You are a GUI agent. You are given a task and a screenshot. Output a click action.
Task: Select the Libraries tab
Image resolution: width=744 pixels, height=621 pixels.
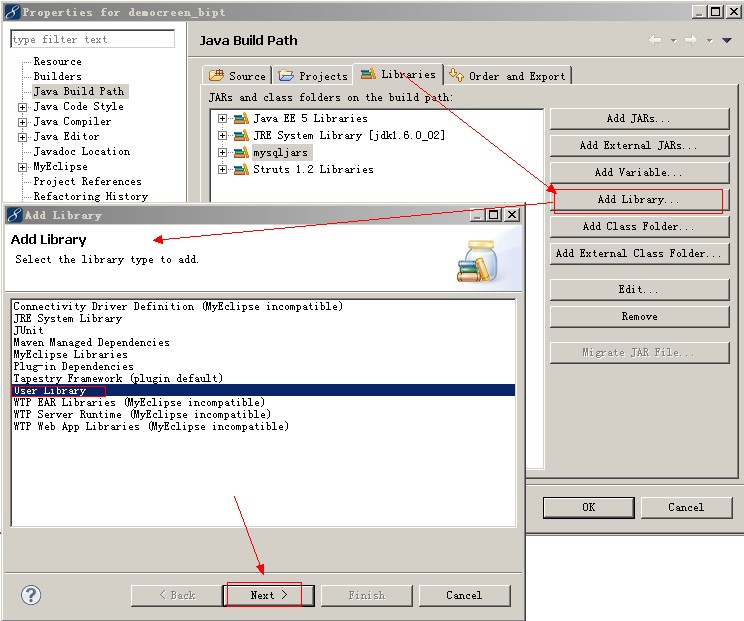[x=398, y=74]
